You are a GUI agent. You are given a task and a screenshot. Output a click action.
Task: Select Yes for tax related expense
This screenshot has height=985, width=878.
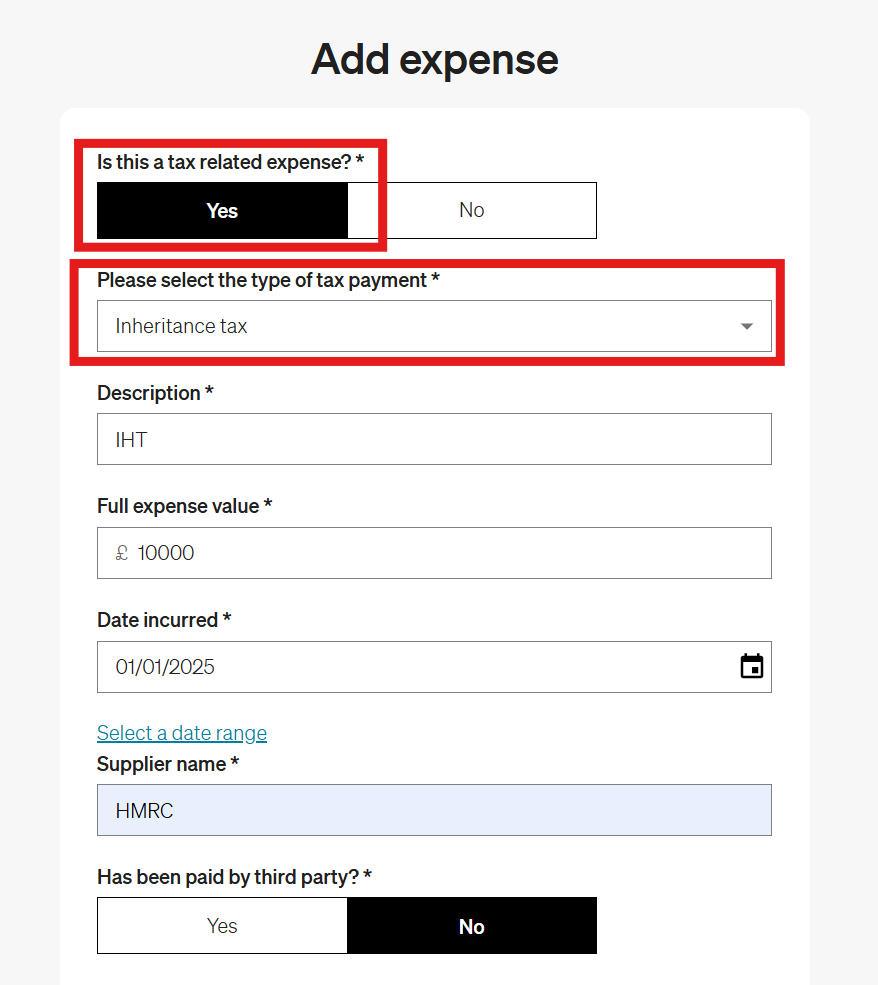click(x=222, y=211)
